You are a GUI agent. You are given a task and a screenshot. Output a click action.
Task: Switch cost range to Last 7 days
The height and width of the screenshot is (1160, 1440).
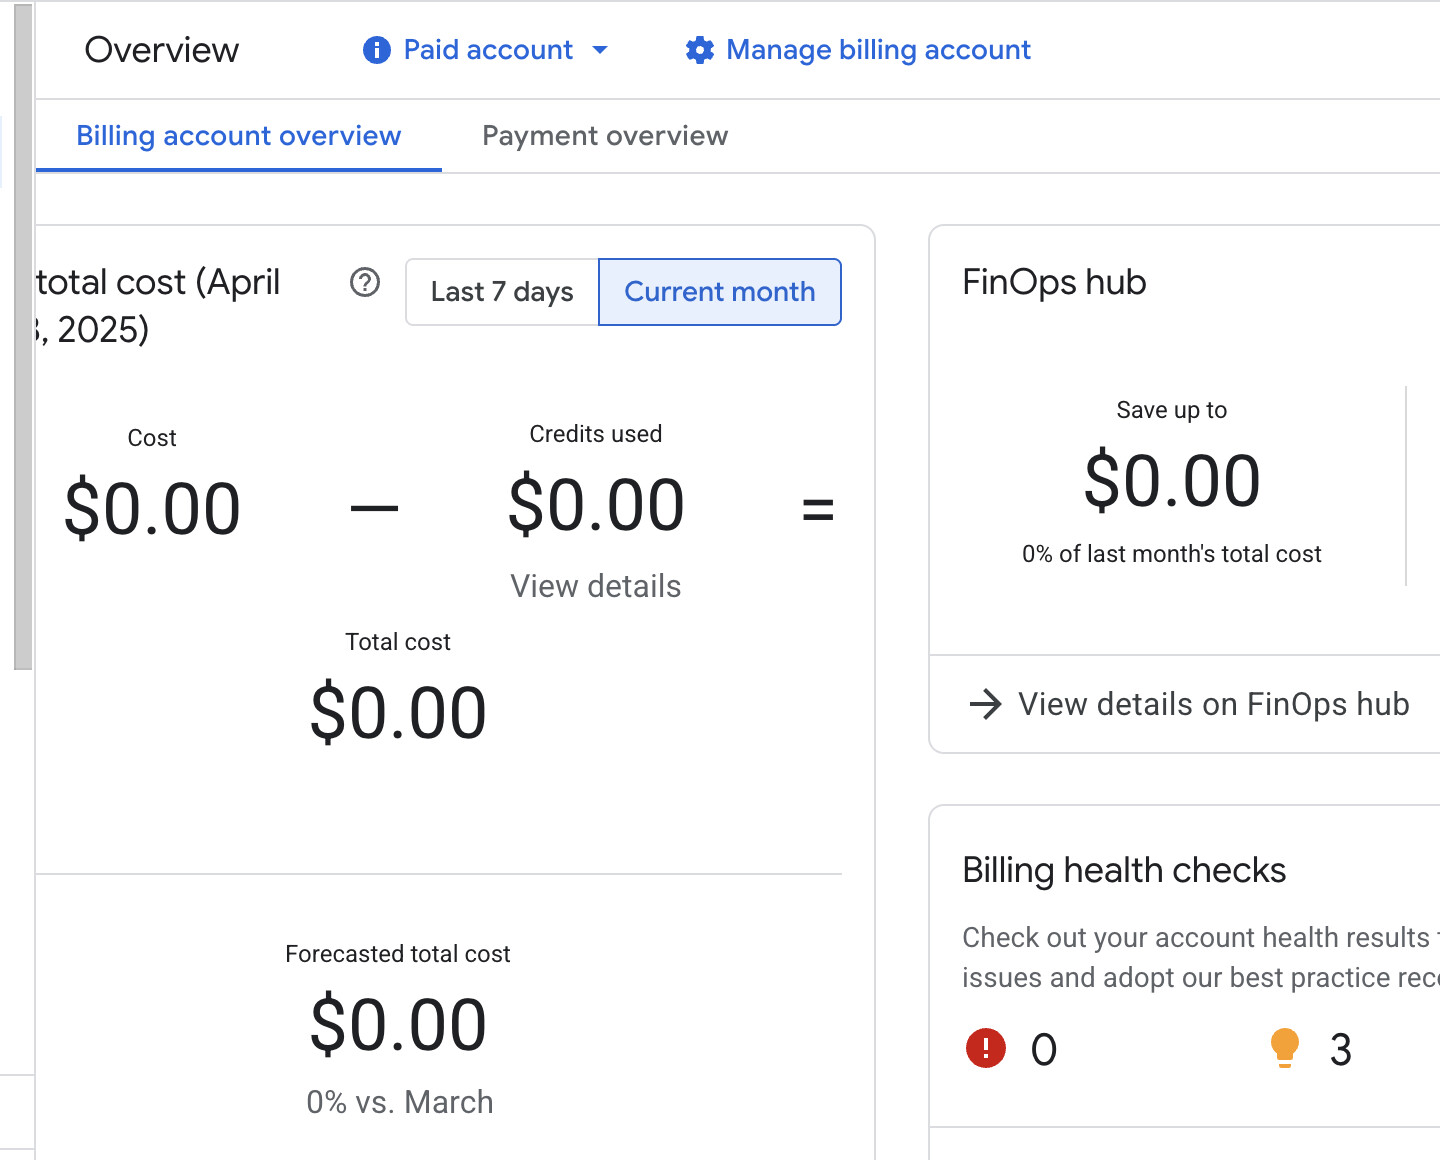point(502,292)
